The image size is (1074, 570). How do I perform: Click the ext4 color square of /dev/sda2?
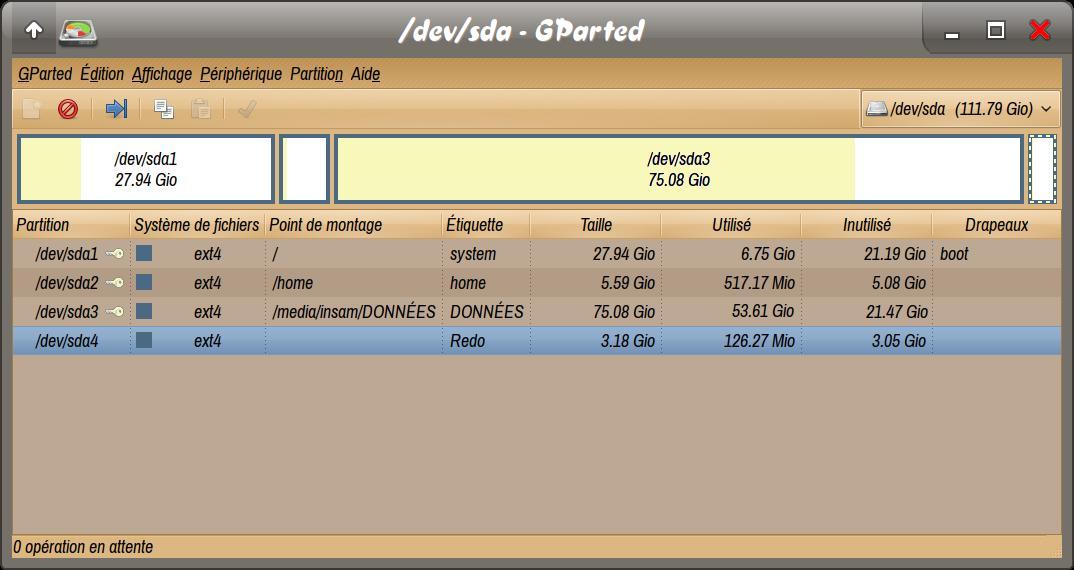pos(144,282)
